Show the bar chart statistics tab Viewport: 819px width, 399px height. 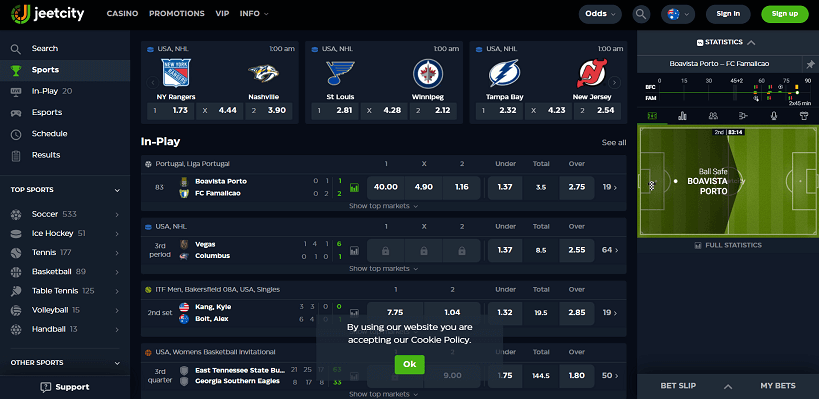(682, 115)
